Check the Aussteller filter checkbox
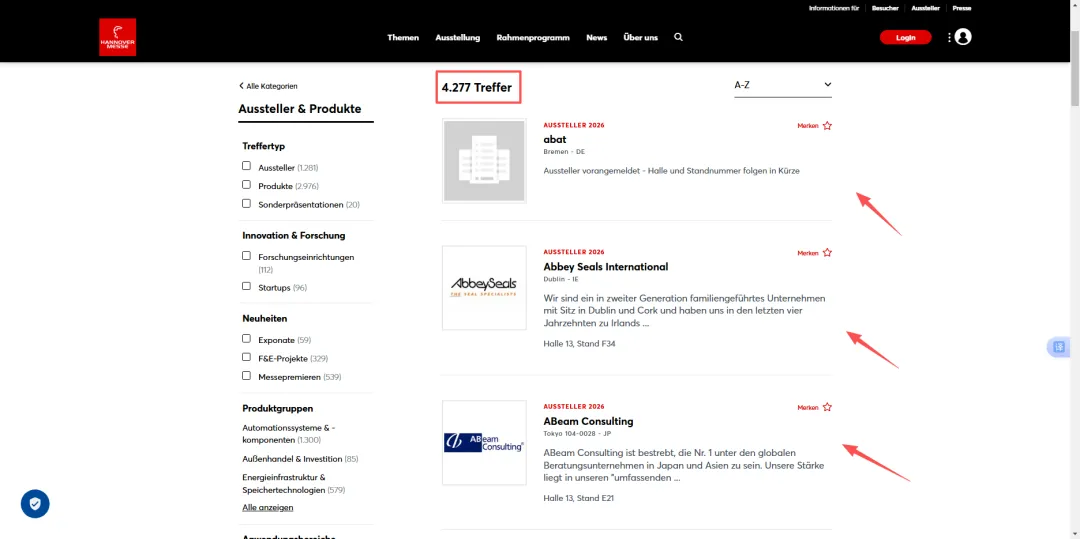Screen dimensions: 1080x539 click(247, 166)
